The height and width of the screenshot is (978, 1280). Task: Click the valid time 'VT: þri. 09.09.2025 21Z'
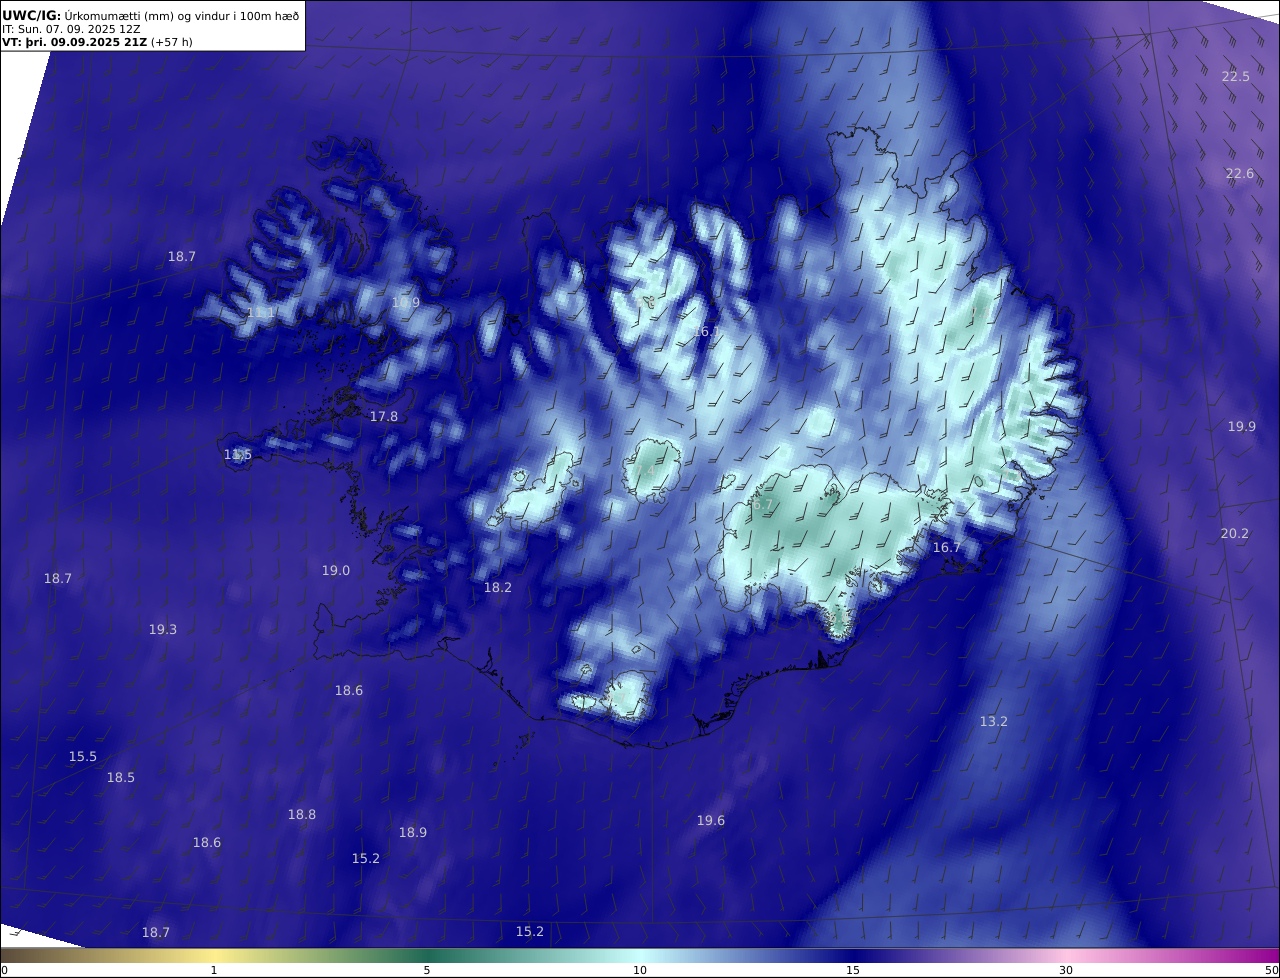[x=75, y=42]
